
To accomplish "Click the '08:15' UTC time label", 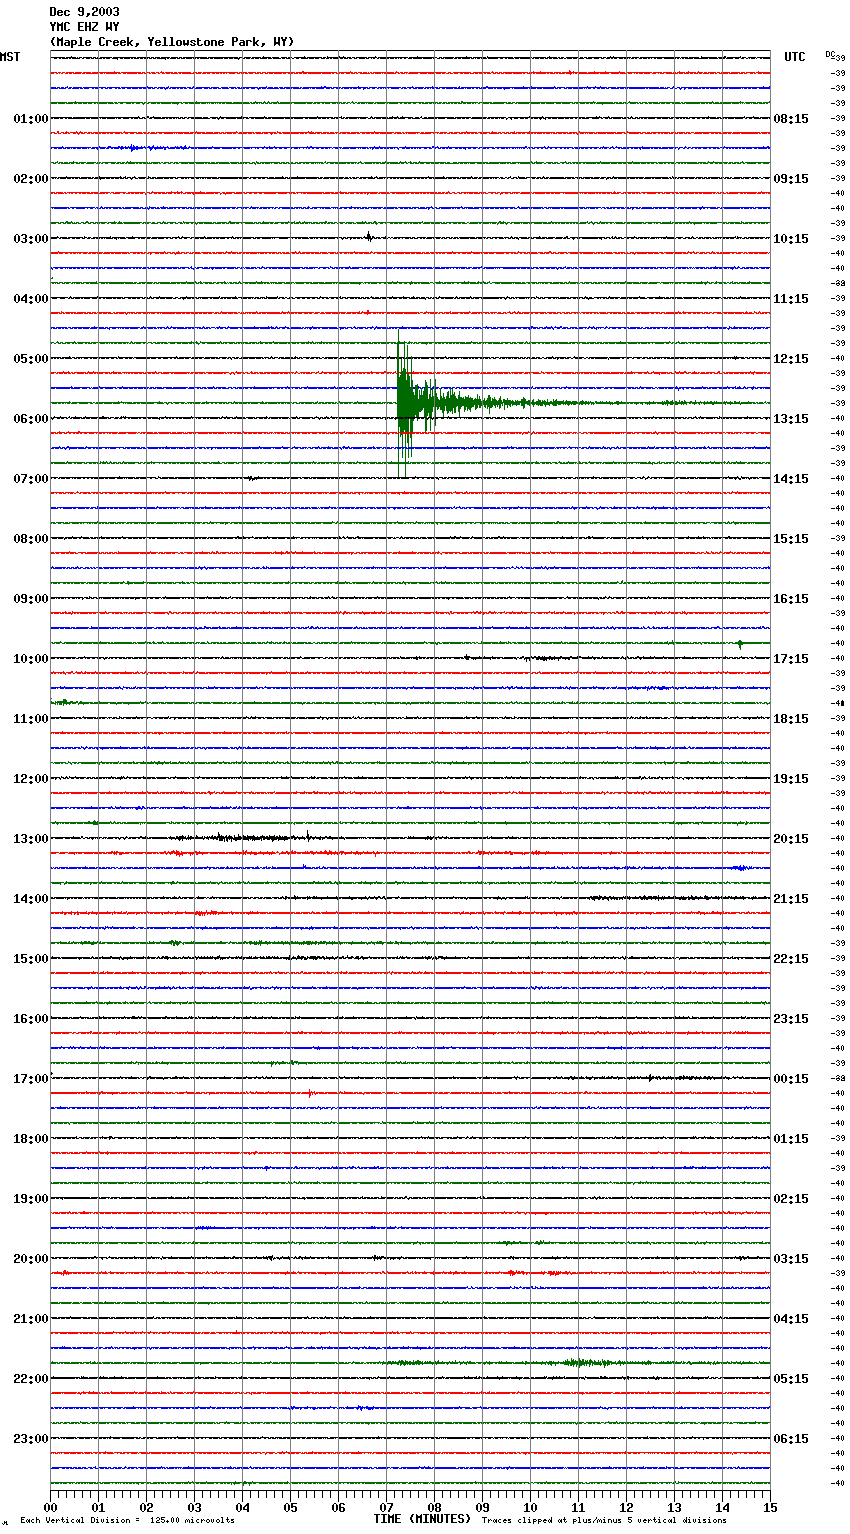I will click(791, 119).
